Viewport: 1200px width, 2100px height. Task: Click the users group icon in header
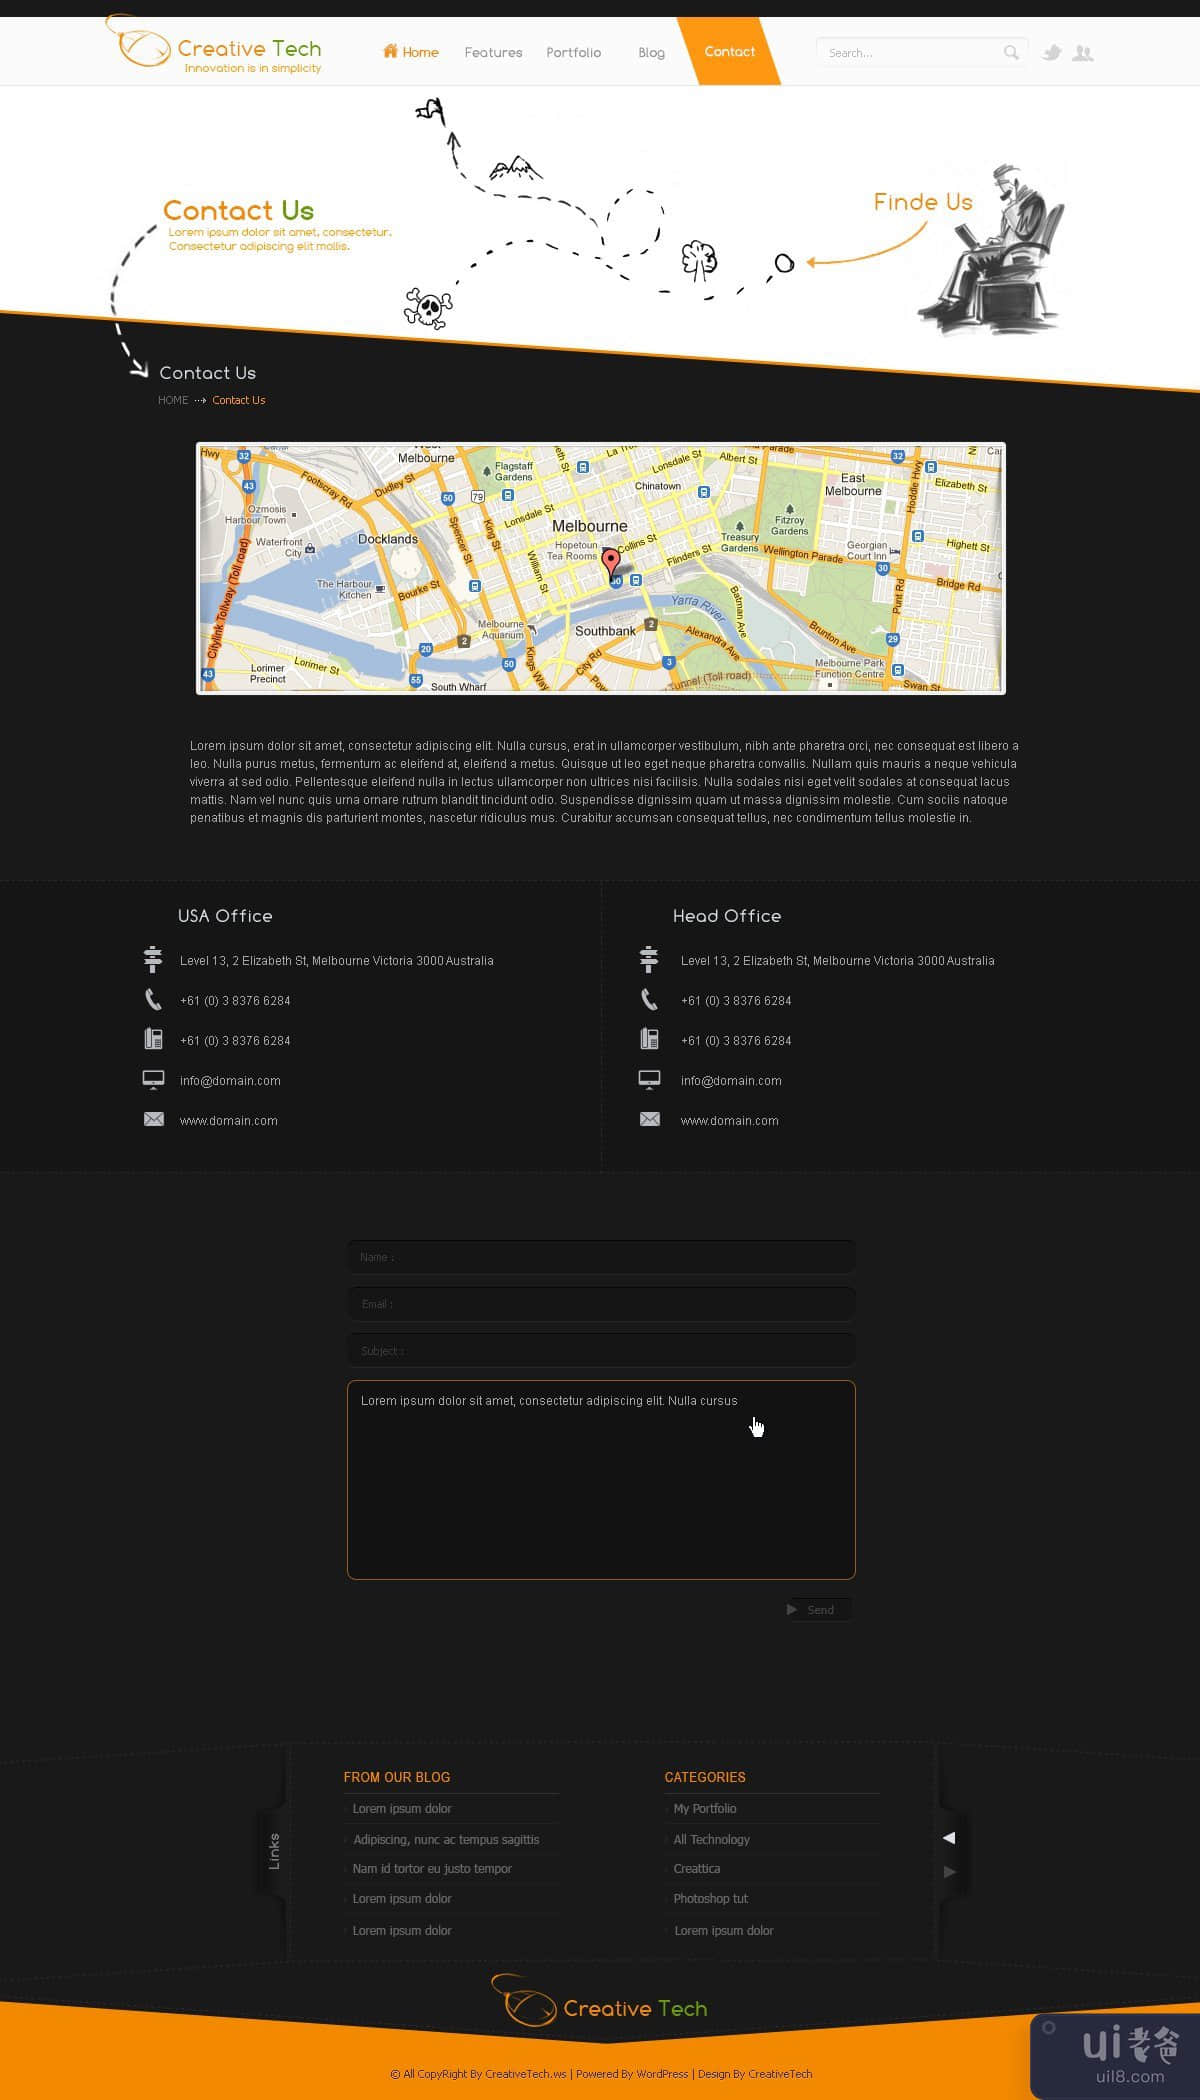point(1082,53)
